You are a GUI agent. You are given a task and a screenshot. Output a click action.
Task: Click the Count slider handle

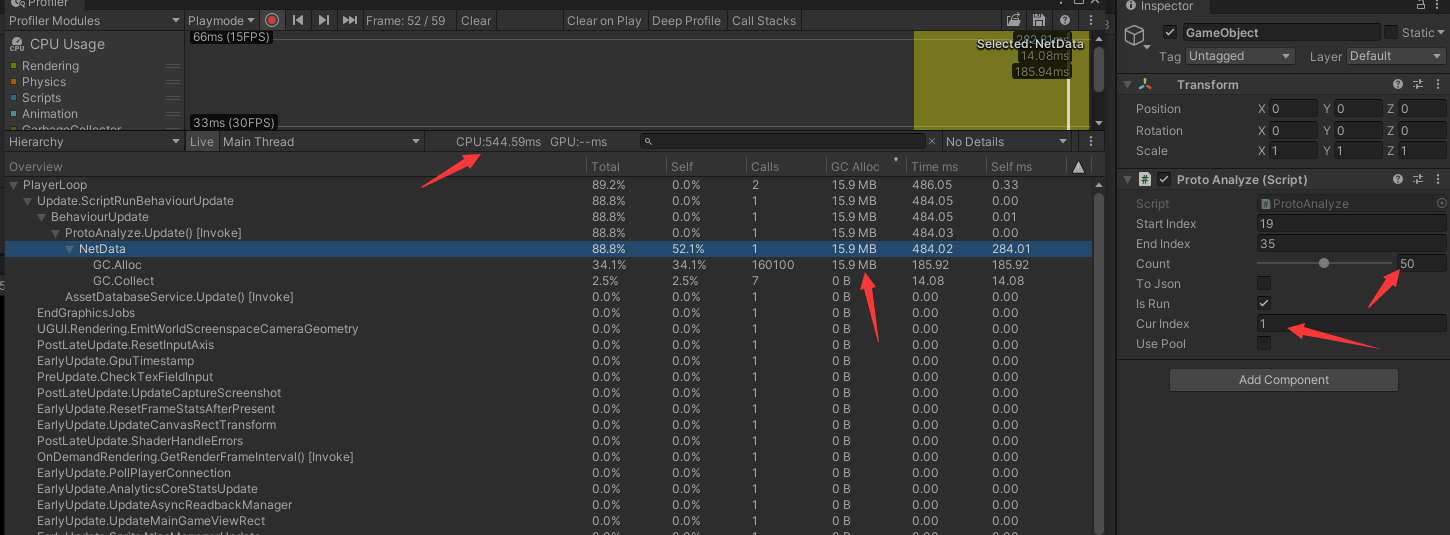point(1324,264)
